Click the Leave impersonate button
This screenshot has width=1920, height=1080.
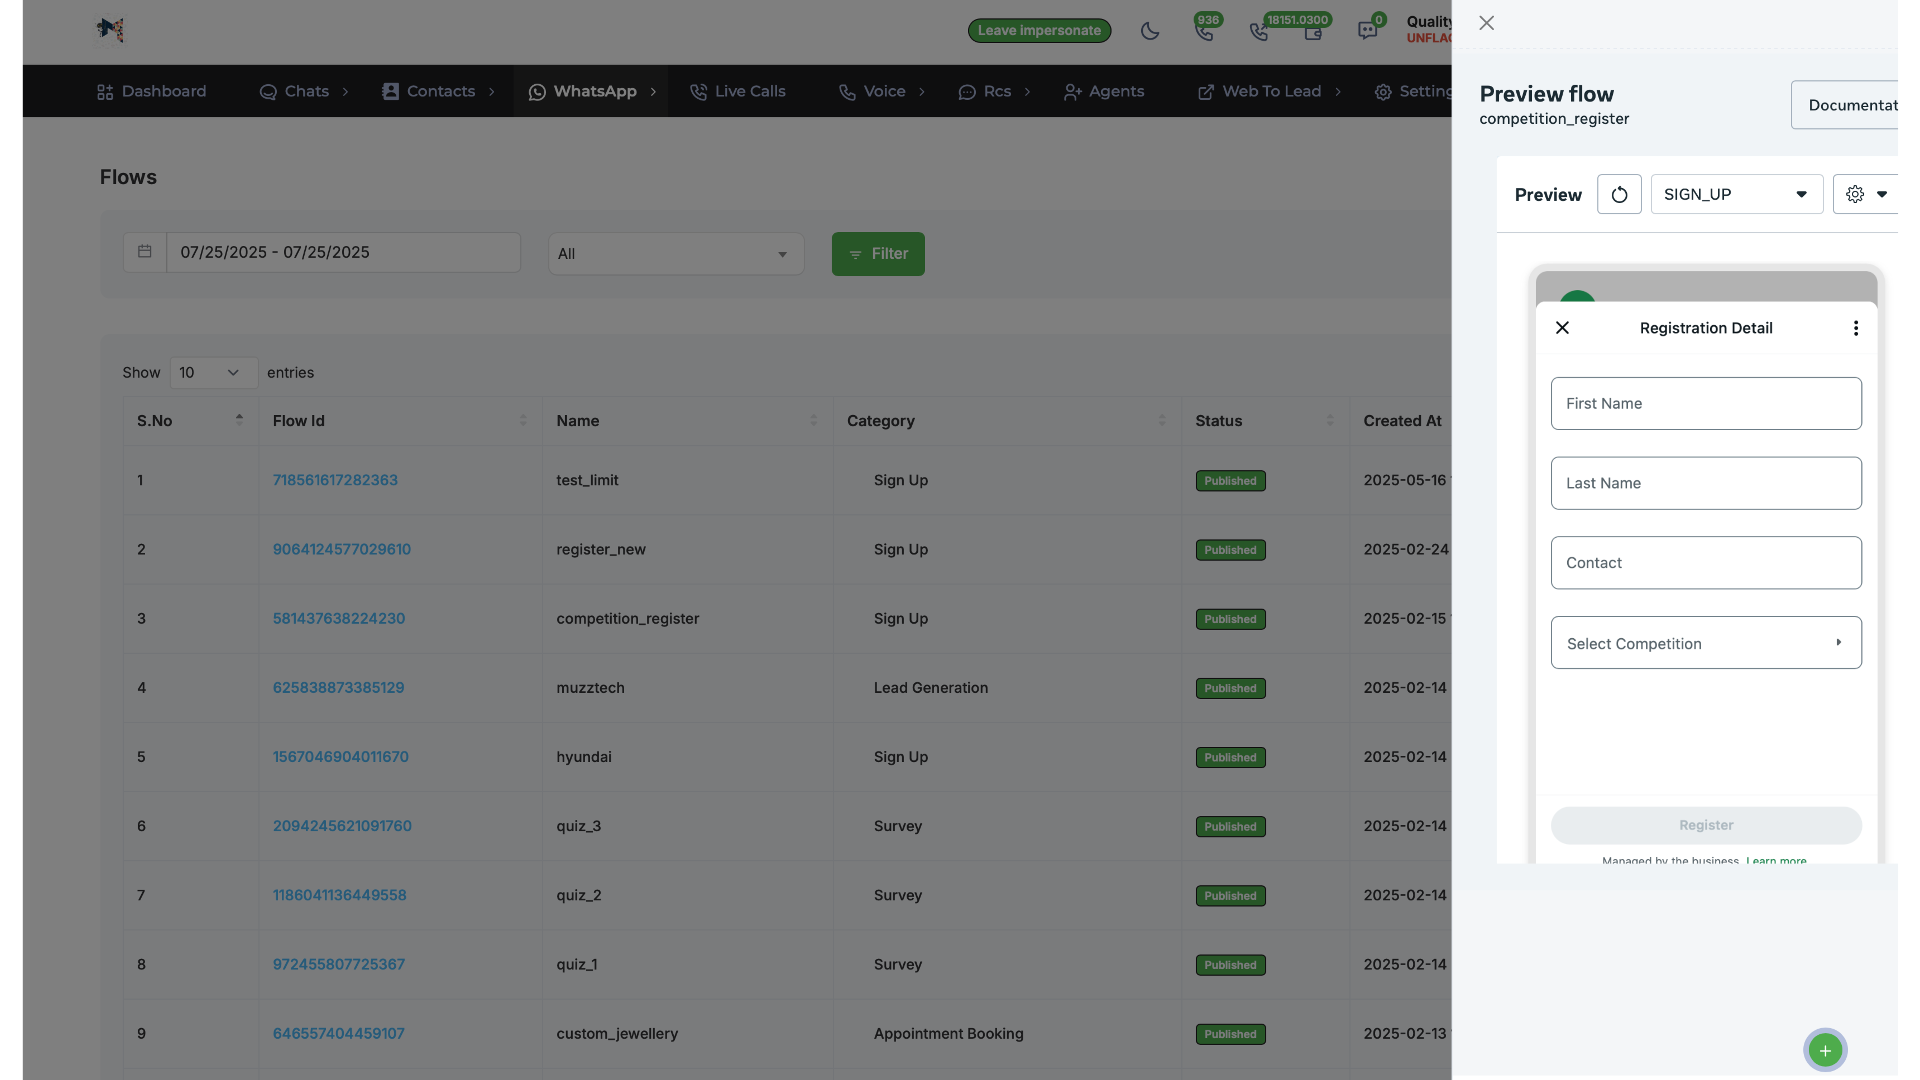[1039, 31]
